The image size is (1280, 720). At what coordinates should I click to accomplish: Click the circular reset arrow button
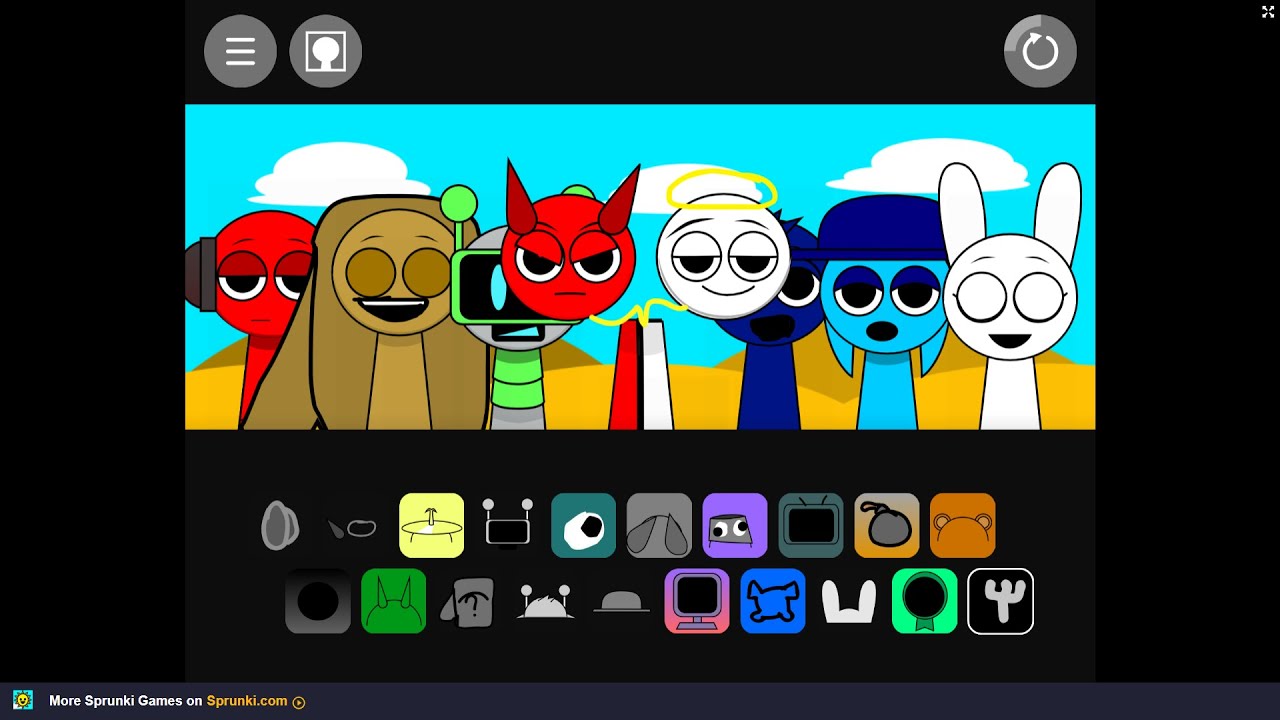[1040, 51]
